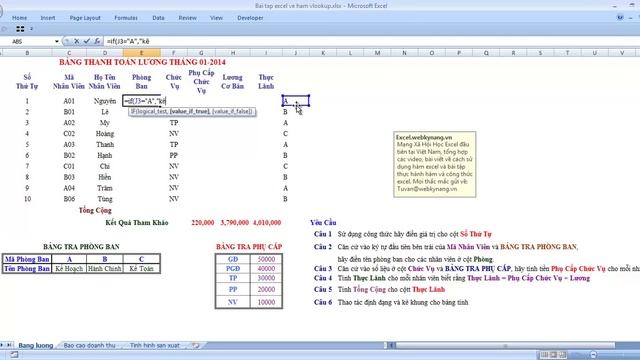The height and width of the screenshot is (360, 640).
Task: Click the Mã Phòng Ban header cell
Action: pyautogui.click(x=27, y=259)
